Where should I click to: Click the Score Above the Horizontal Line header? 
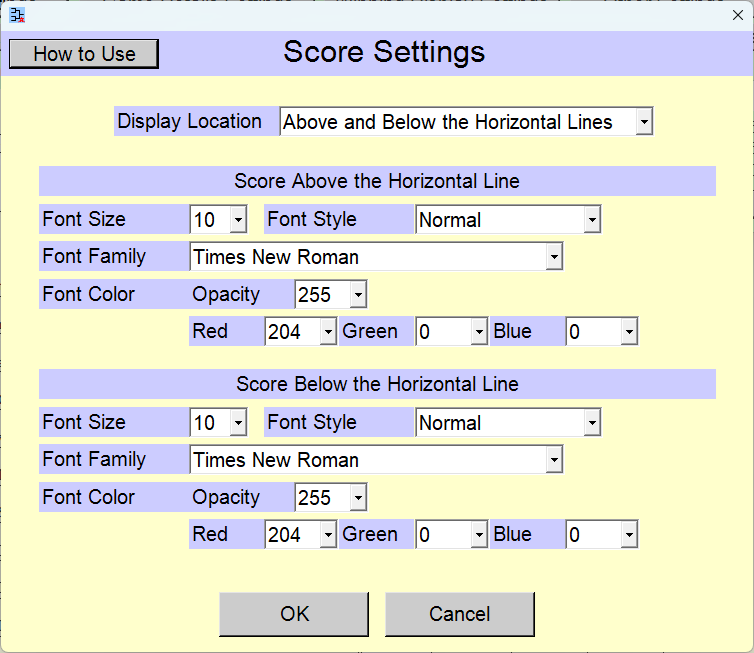[377, 181]
